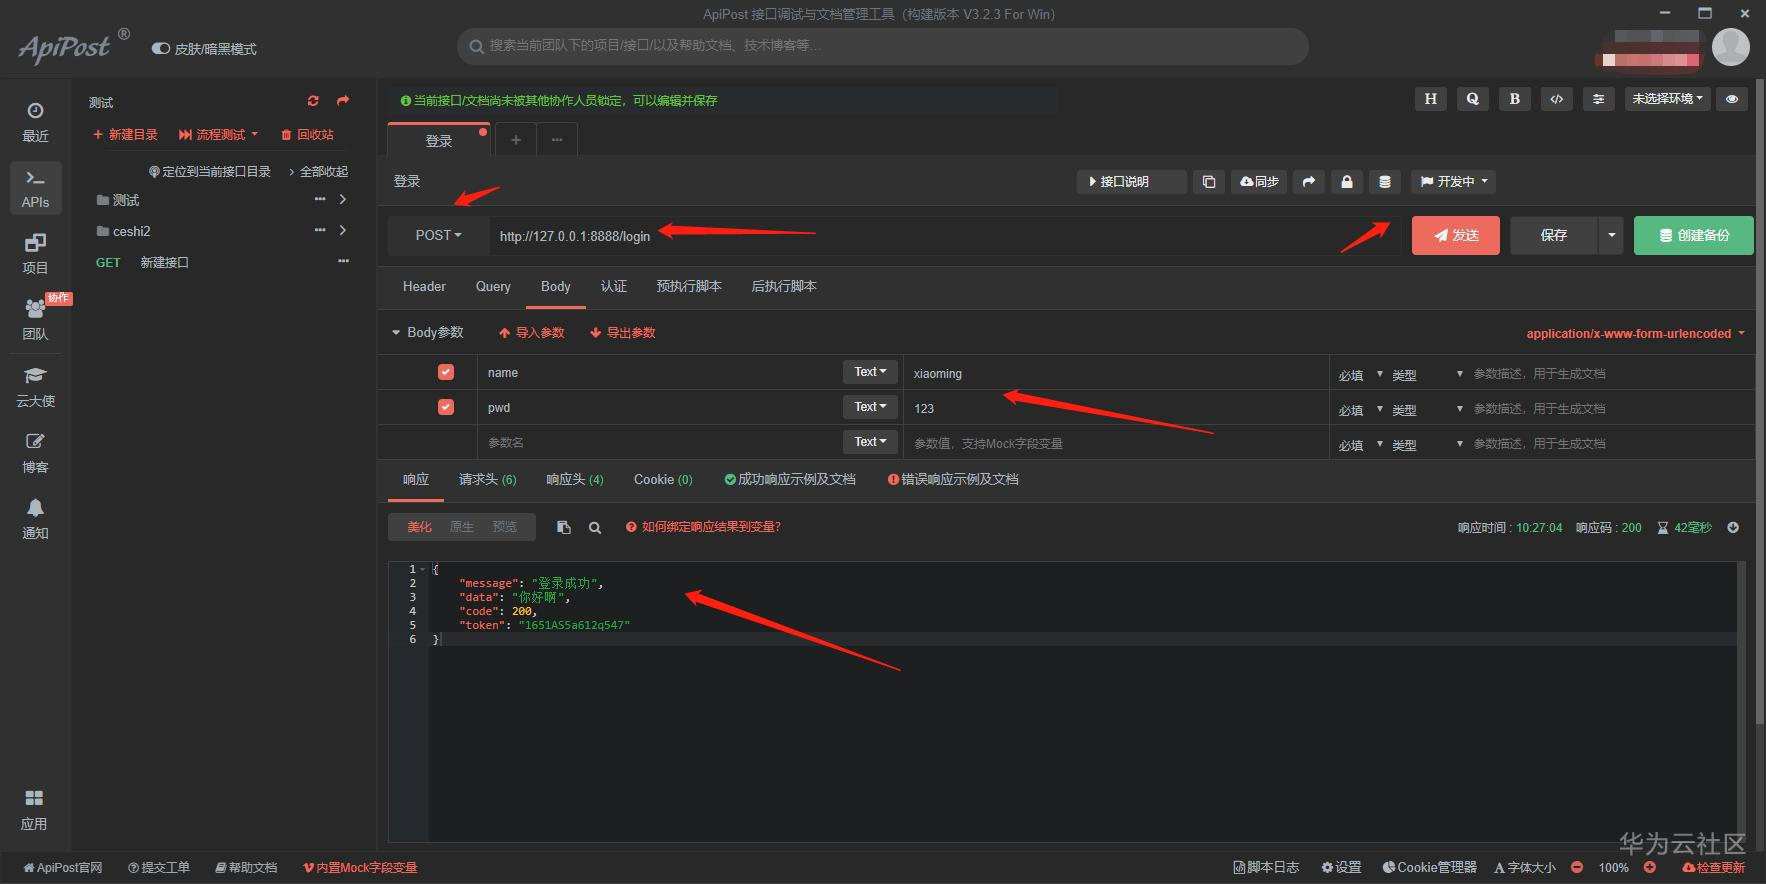The height and width of the screenshot is (884, 1766).
Task: Increase font size with plus icon
Action: (1650, 867)
